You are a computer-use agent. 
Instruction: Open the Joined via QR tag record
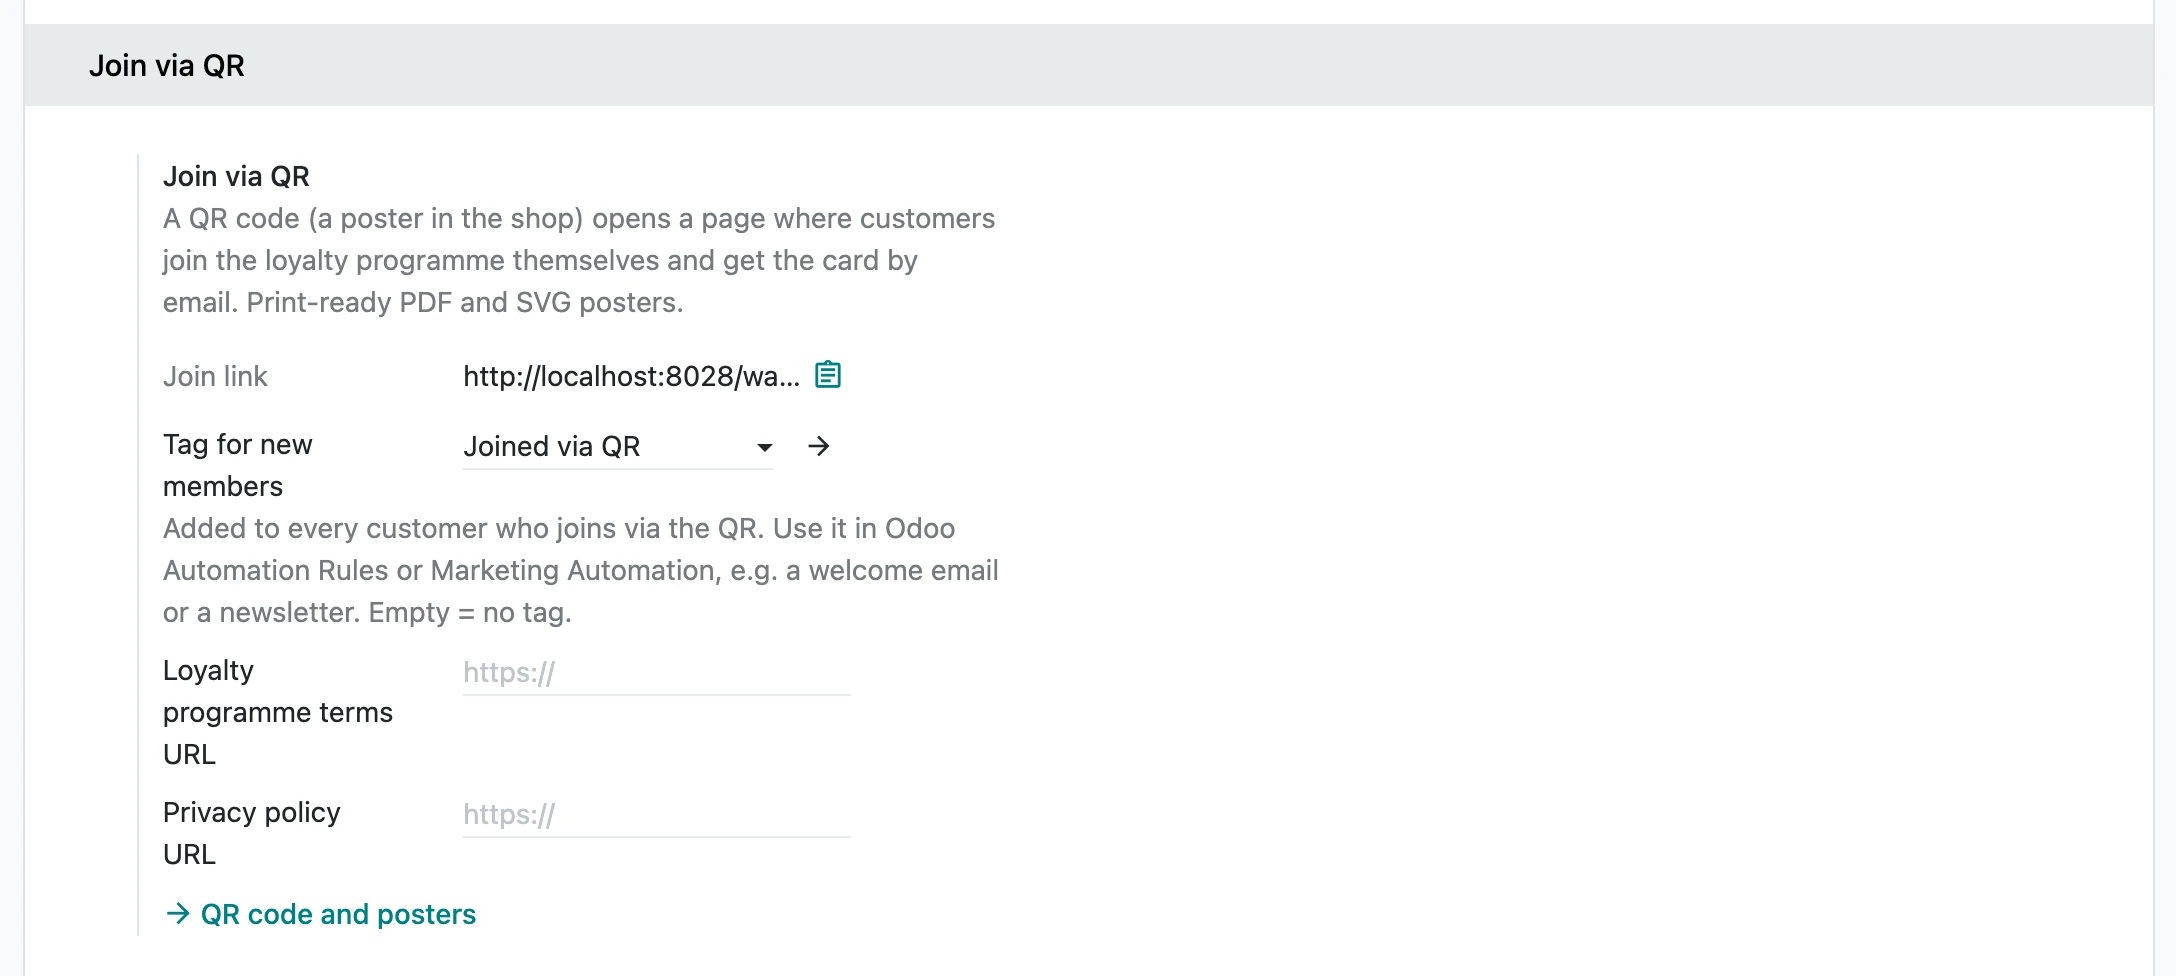[x=819, y=446]
